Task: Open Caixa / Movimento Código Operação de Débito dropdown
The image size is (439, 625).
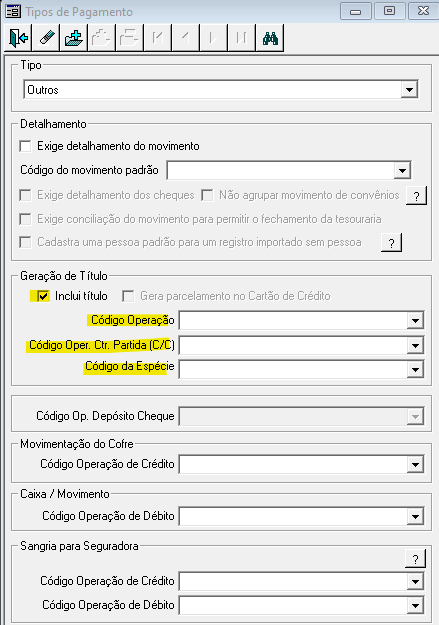Action: pos(415,517)
